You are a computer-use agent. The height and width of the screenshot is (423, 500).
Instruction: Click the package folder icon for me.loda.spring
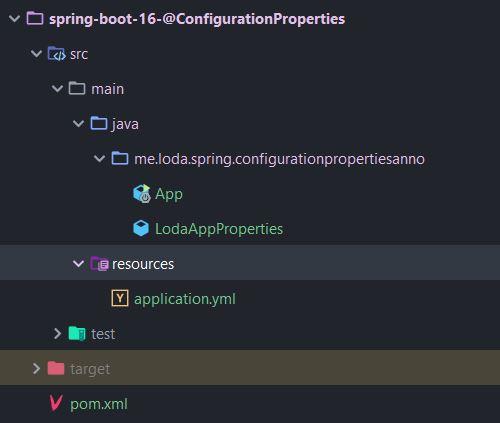120,159
